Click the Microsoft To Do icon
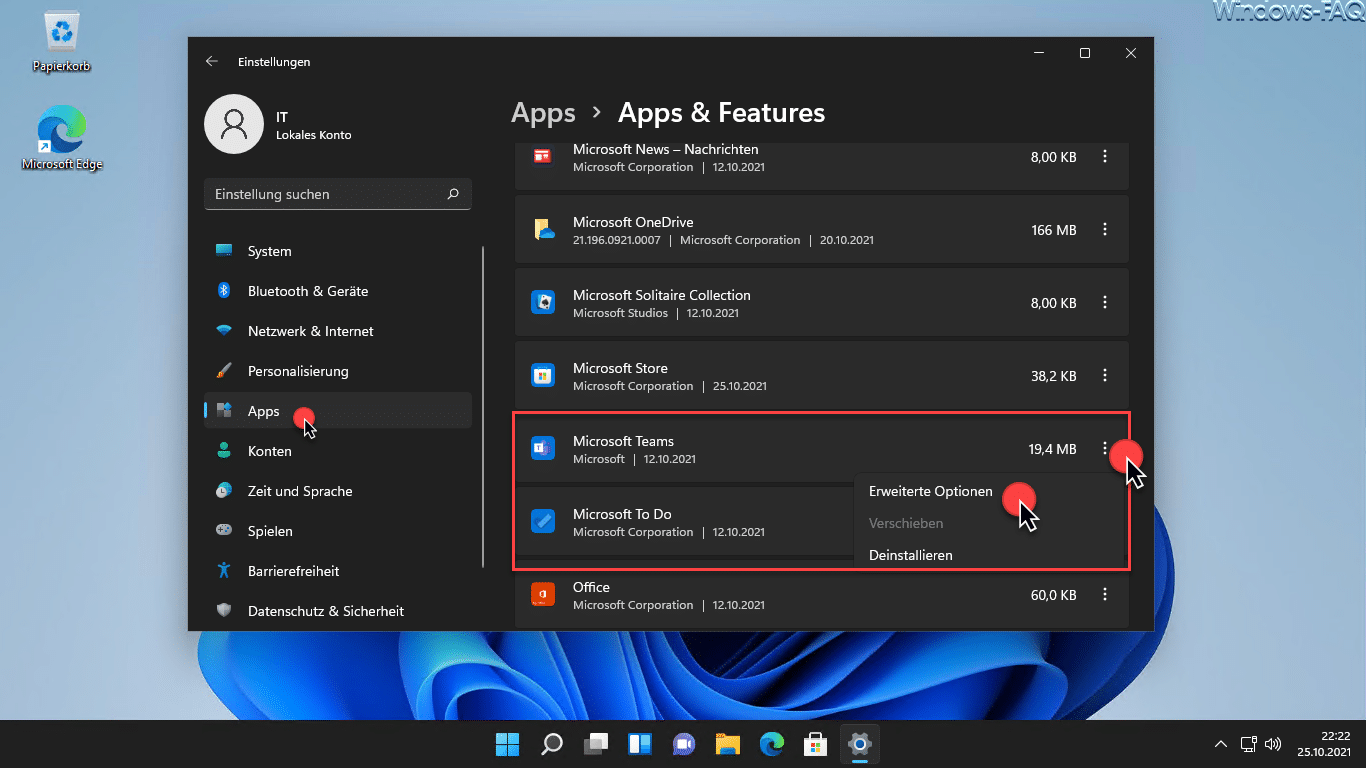This screenshot has height=768, width=1366. [x=542, y=522]
